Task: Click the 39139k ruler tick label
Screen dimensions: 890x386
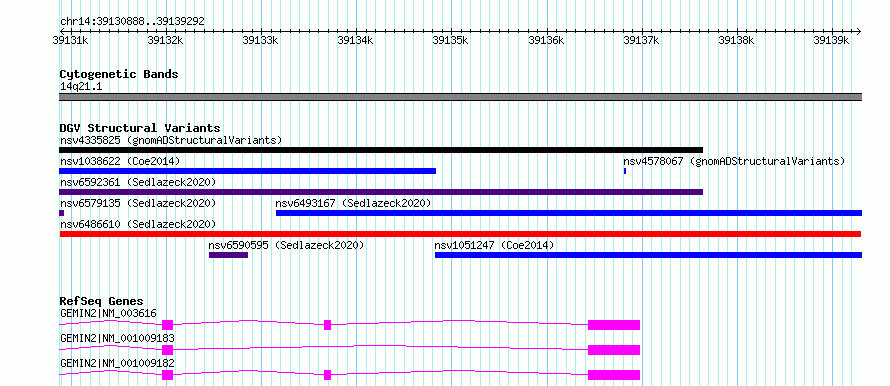Action: pyautogui.click(x=832, y=40)
